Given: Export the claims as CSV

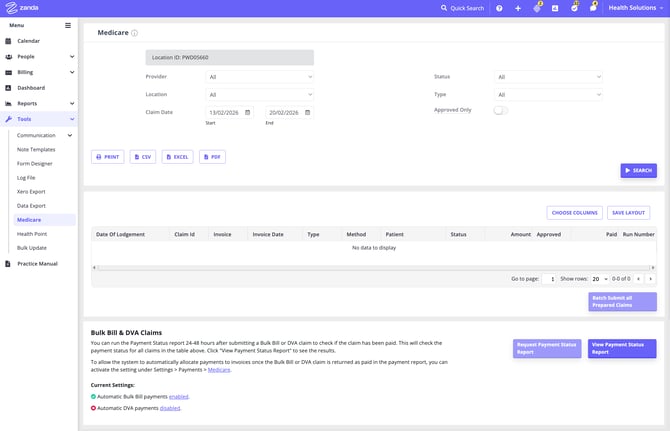Looking at the screenshot, I should point(142,157).
